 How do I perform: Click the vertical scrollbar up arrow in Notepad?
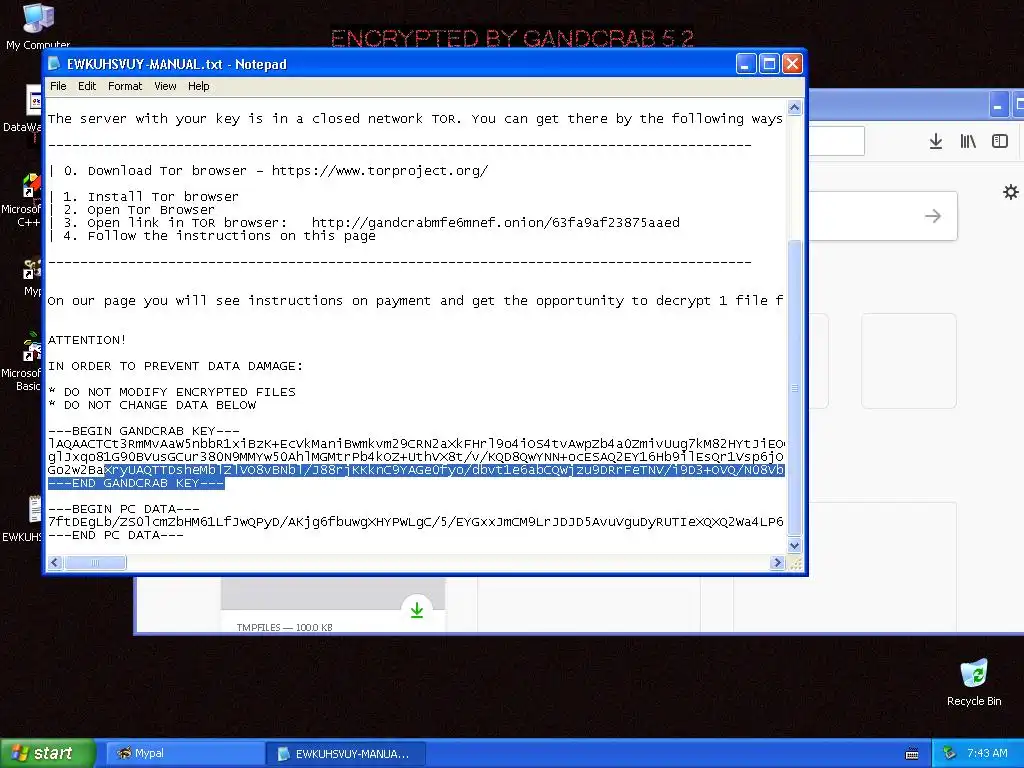click(x=795, y=108)
